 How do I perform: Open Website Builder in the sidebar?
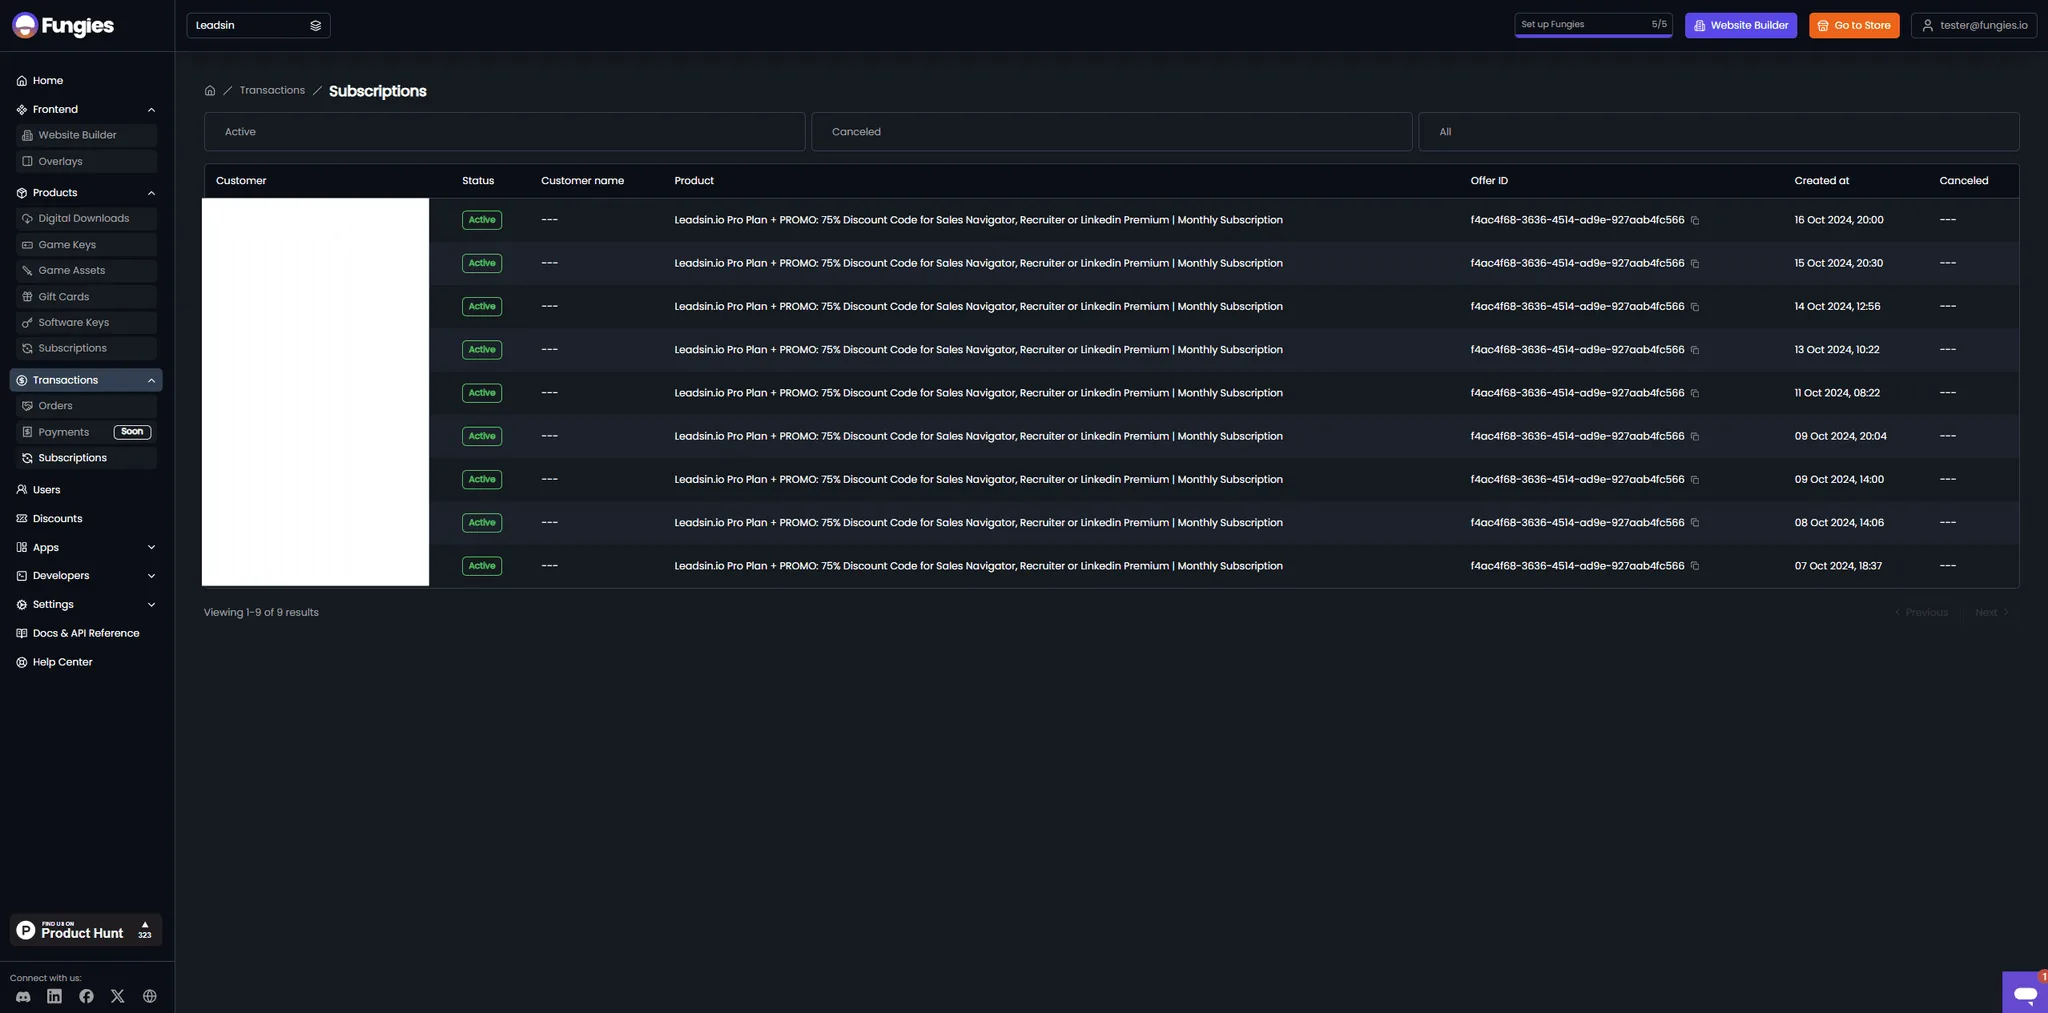click(87, 135)
